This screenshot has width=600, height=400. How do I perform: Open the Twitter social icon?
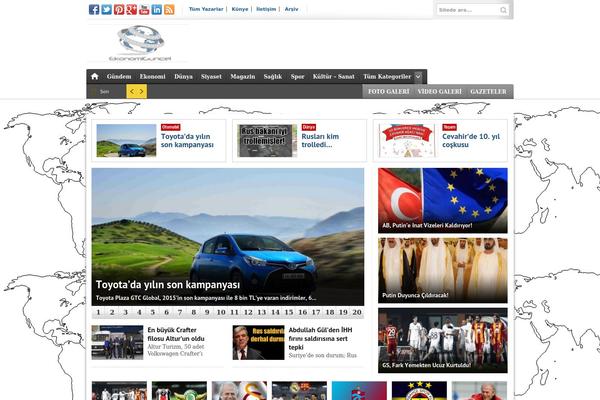pyautogui.click(x=106, y=10)
